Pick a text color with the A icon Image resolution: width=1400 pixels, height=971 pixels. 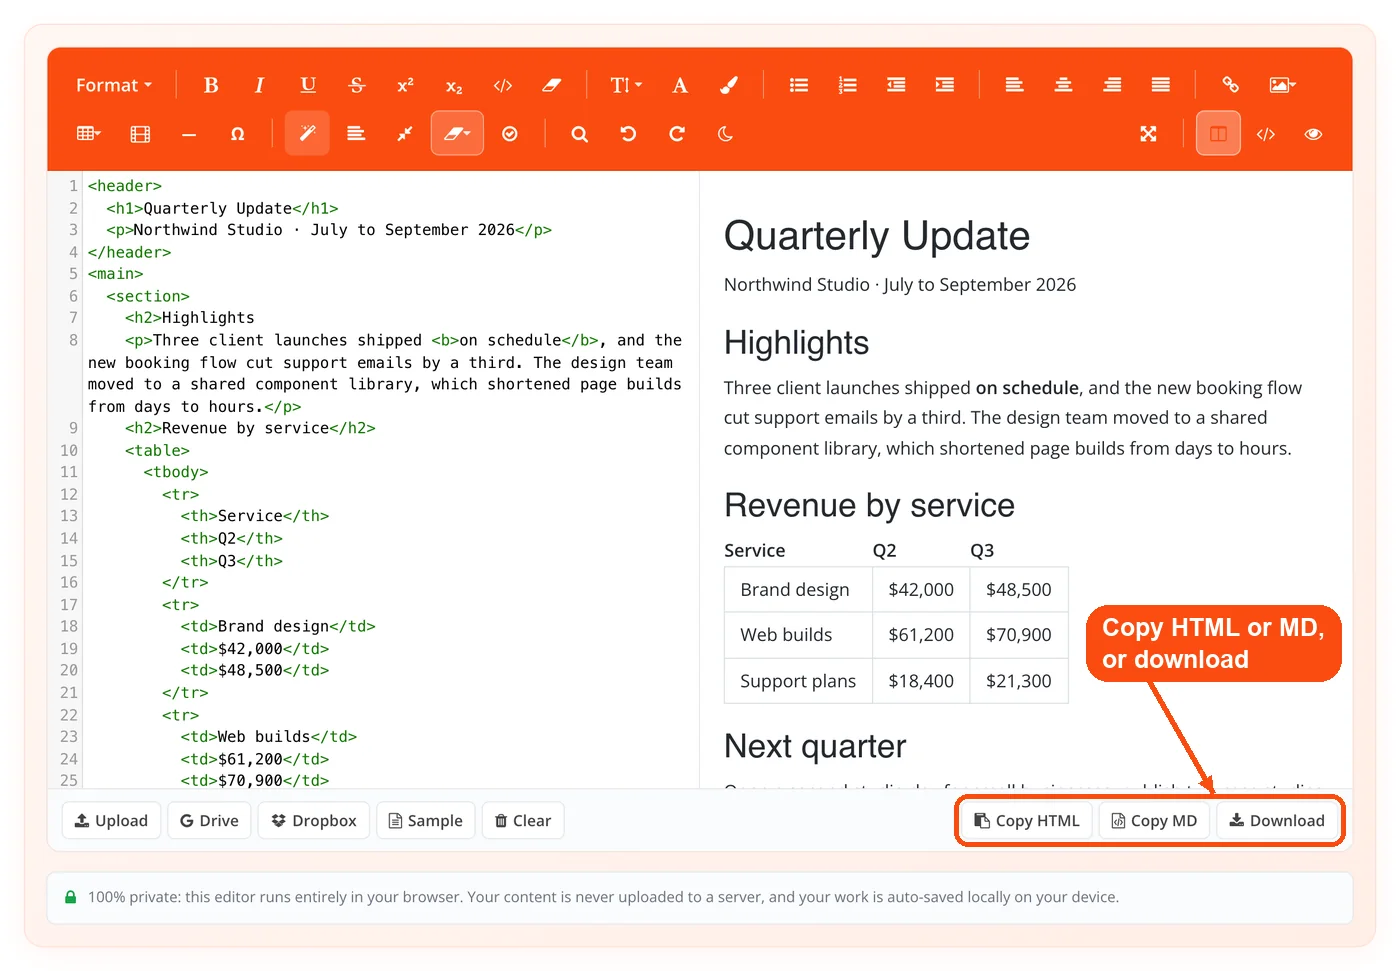coord(680,85)
